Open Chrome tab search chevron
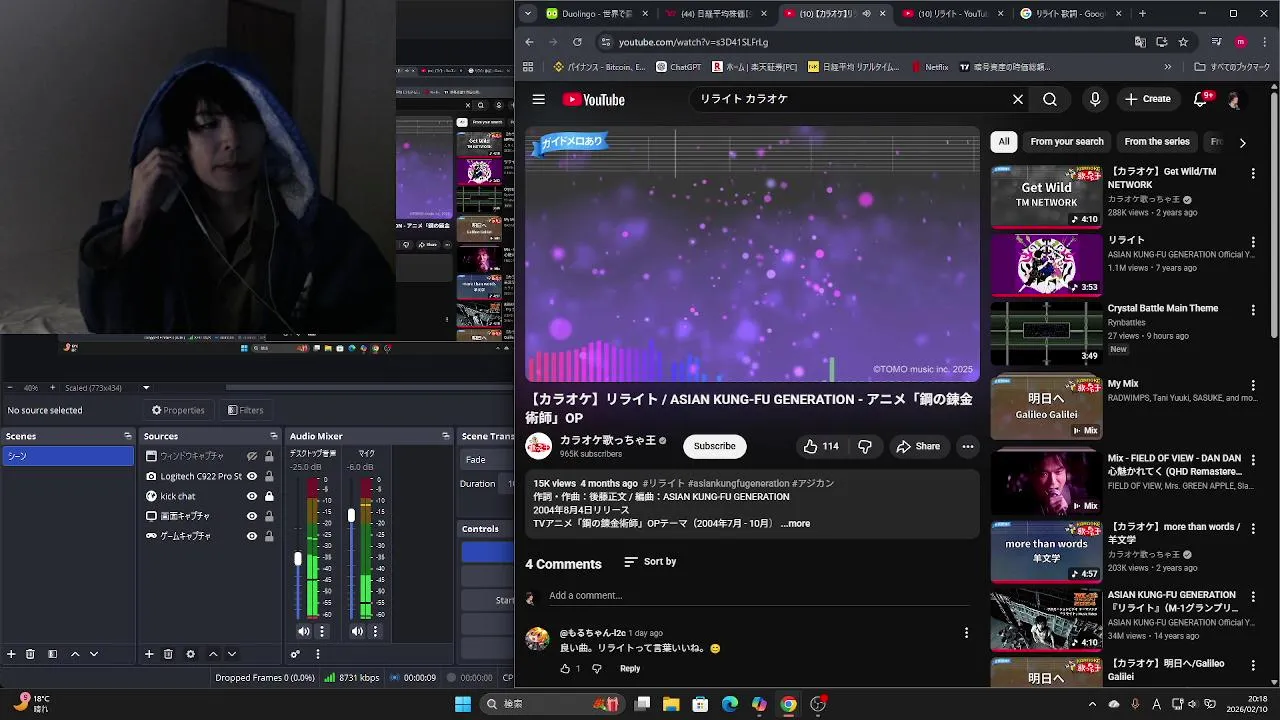This screenshot has width=1280, height=720. coord(528,14)
